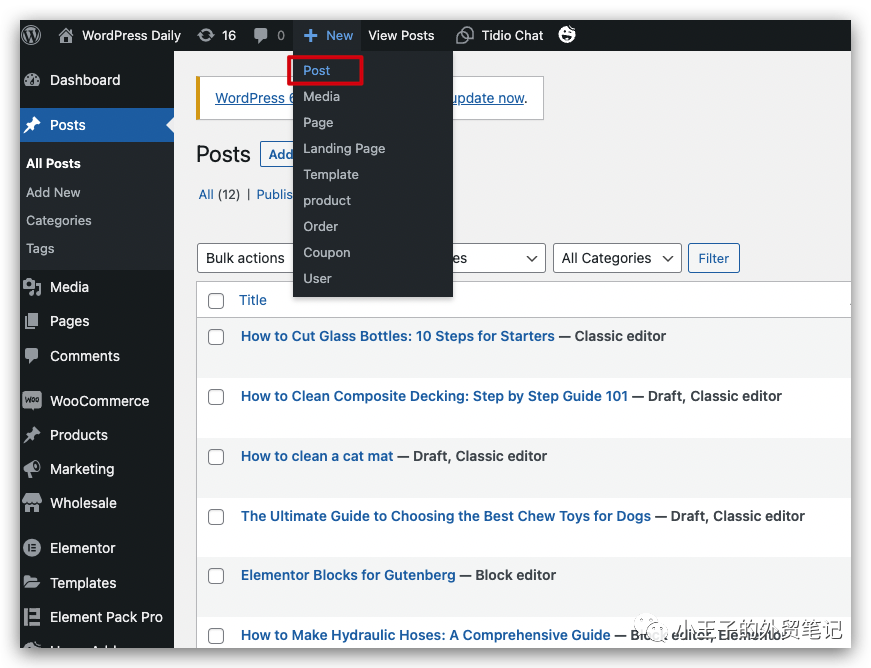Click the All (12) filter link
Image resolution: width=871 pixels, height=668 pixels.
click(219, 195)
